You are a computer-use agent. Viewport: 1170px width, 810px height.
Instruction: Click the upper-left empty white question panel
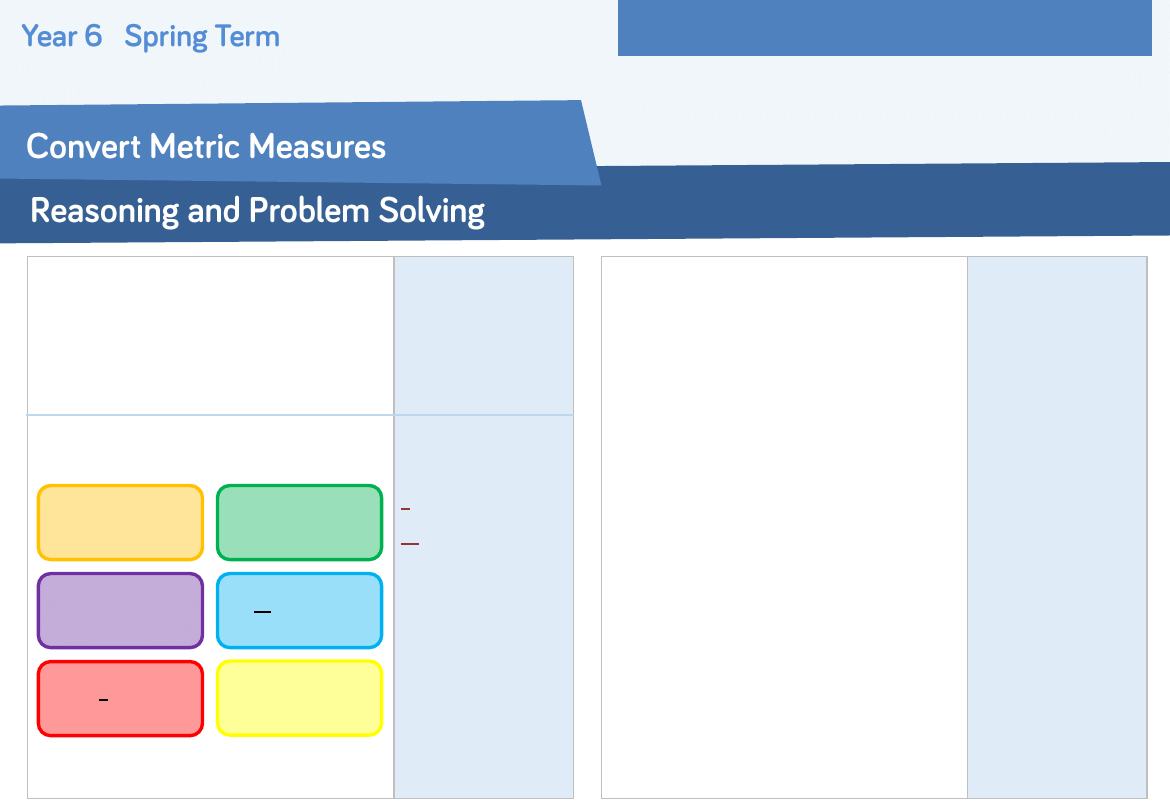click(210, 335)
